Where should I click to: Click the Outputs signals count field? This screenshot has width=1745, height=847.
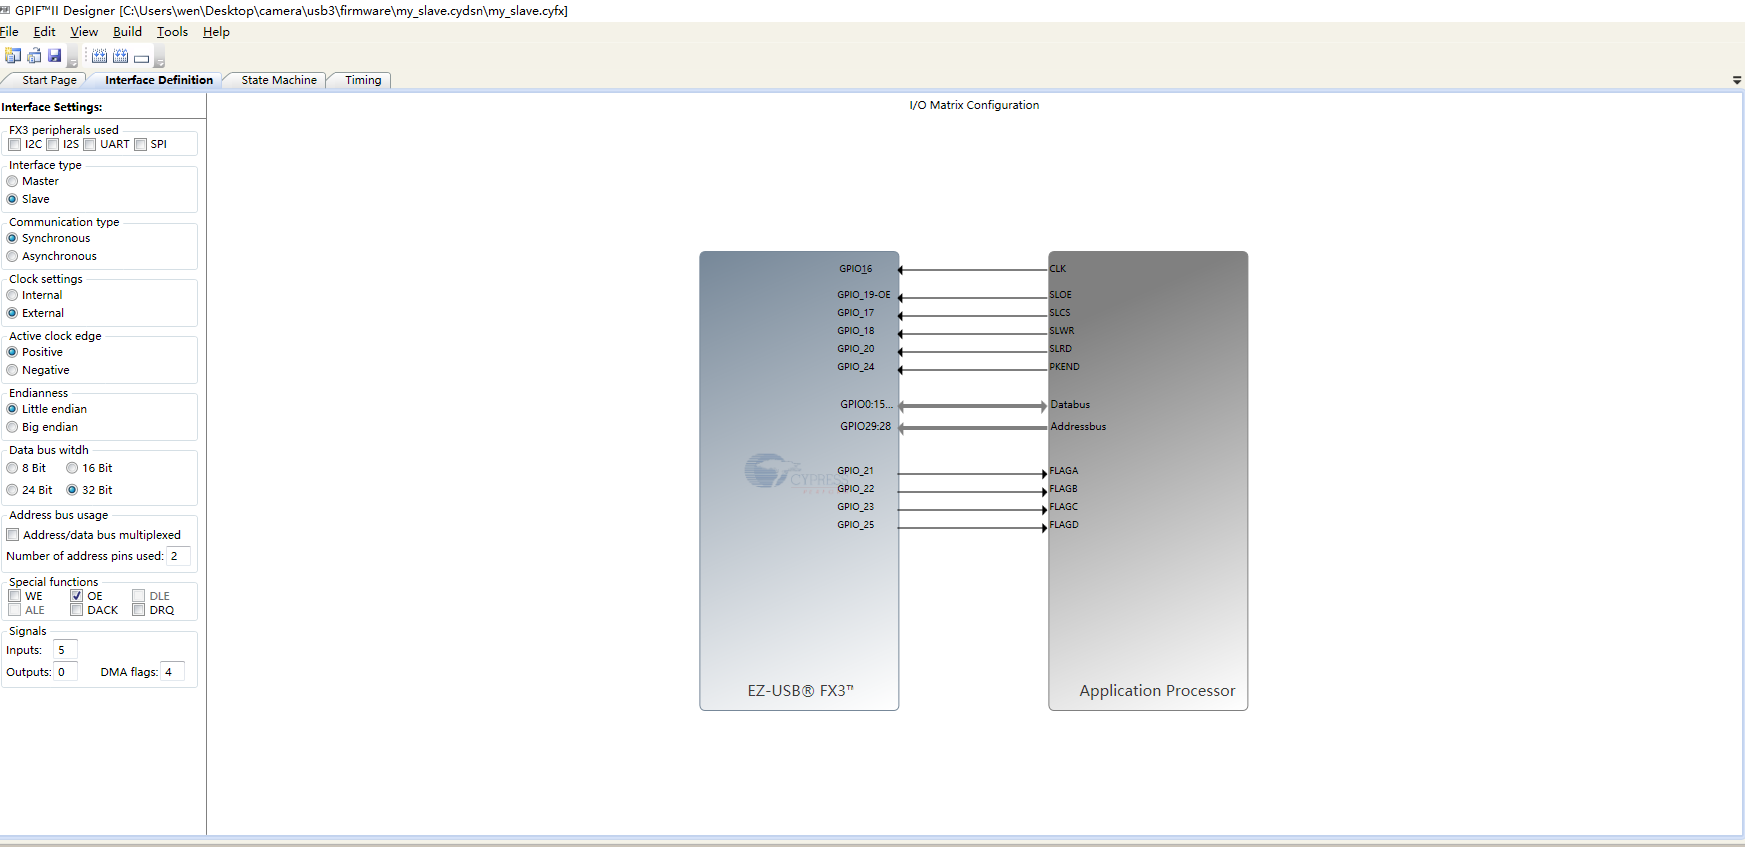pos(65,673)
